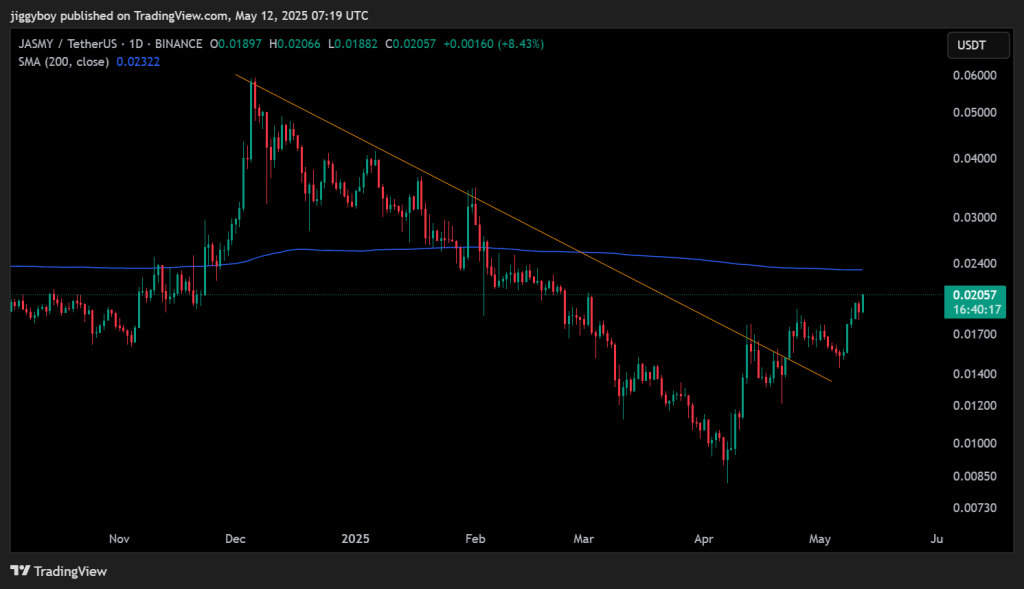Click the Feb time axis label

tap(475, 539)
